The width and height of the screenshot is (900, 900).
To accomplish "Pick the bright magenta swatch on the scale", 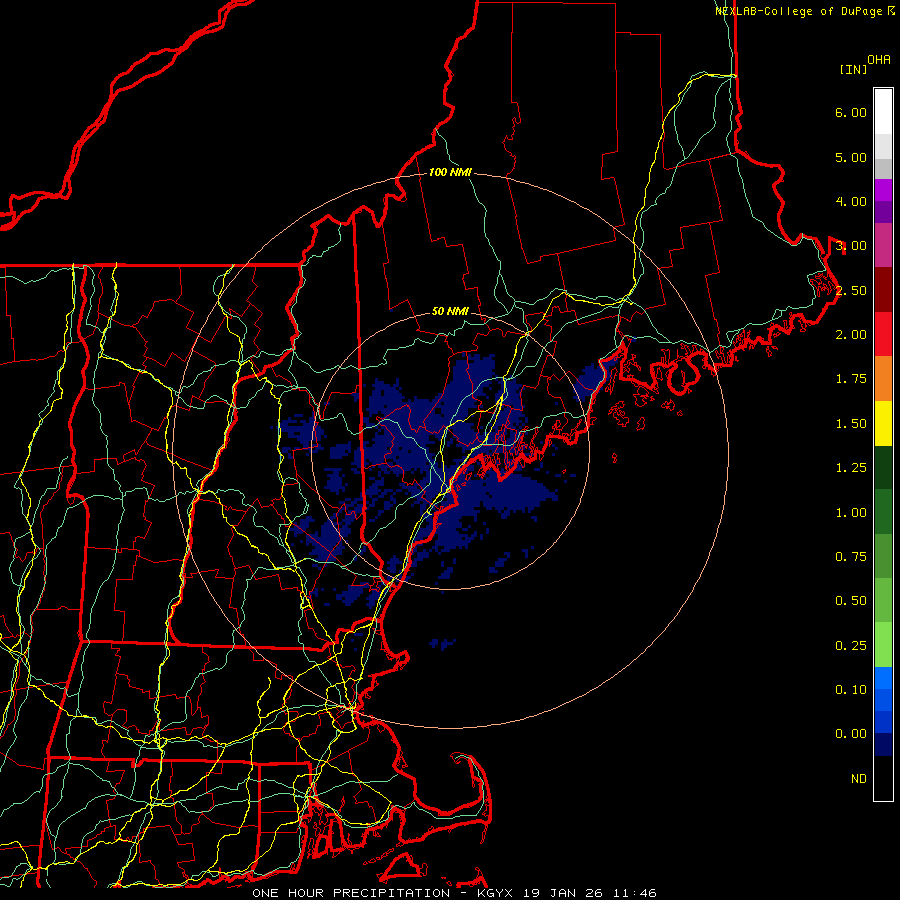I will click(x=883, y=190).
